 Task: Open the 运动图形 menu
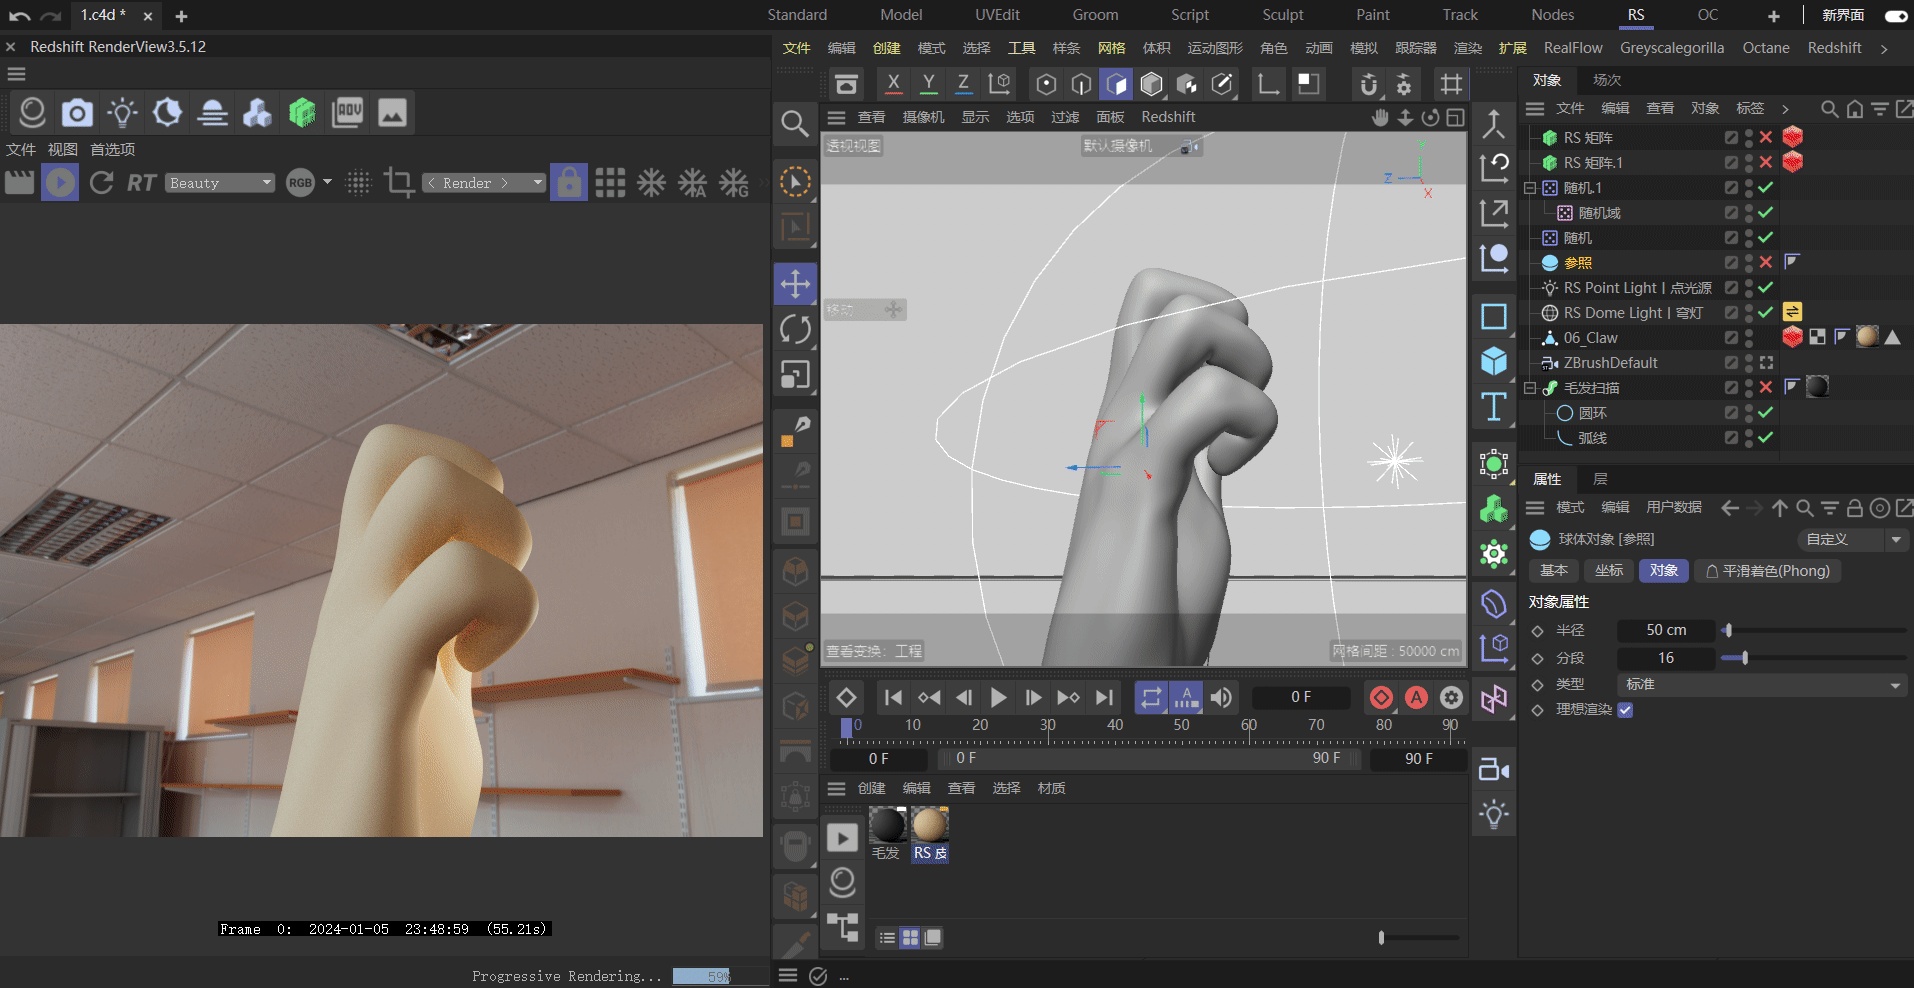(1215, 48)
